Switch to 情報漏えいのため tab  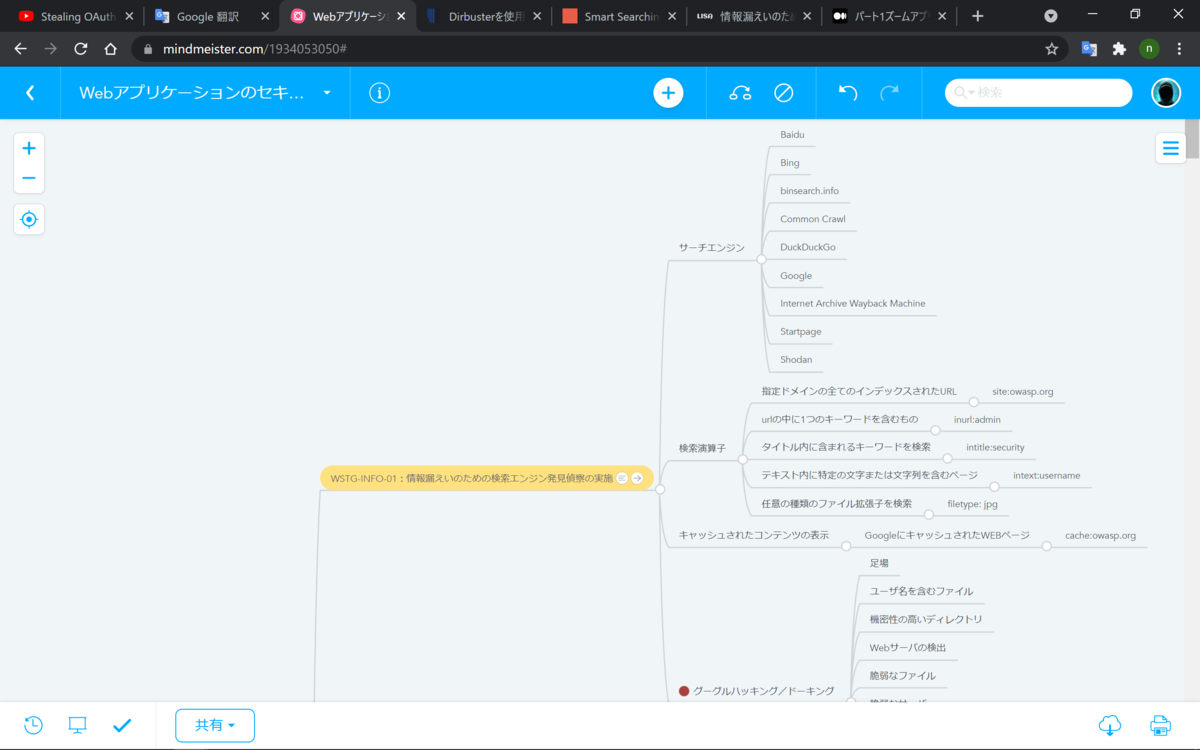point(756,16)
